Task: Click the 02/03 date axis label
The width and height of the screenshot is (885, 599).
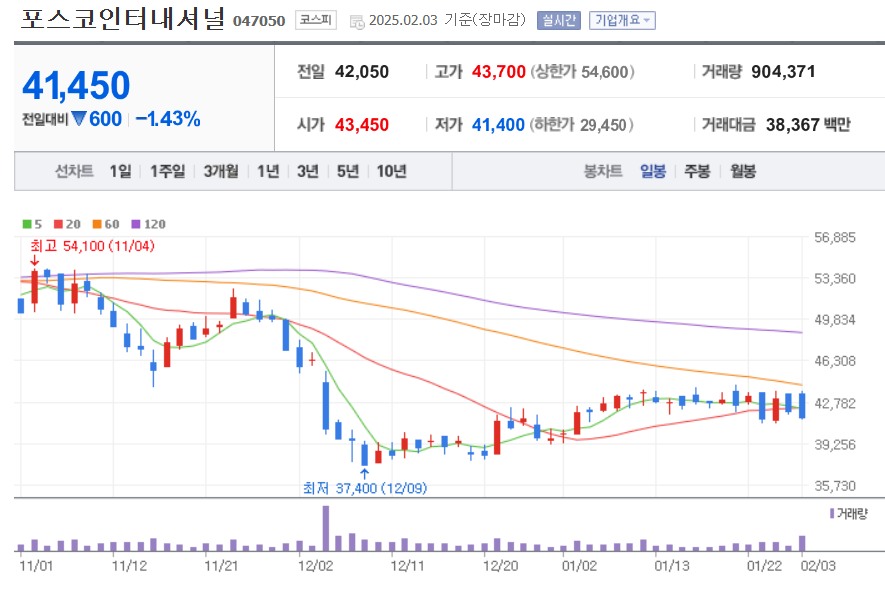Action: (818, 565)
